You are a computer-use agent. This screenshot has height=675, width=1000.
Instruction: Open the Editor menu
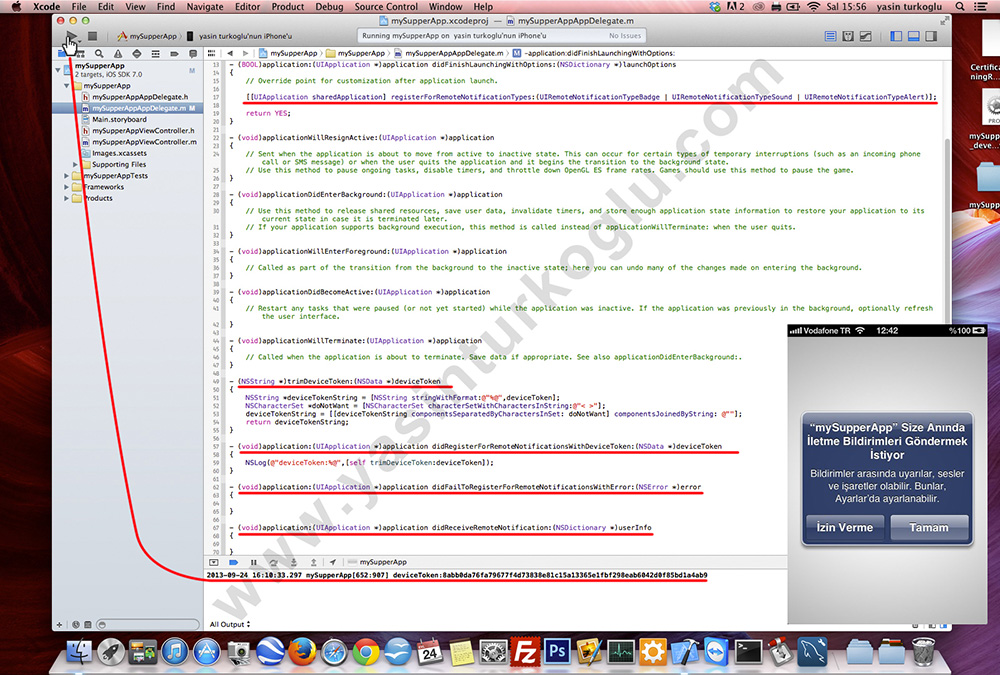(247, 6)
